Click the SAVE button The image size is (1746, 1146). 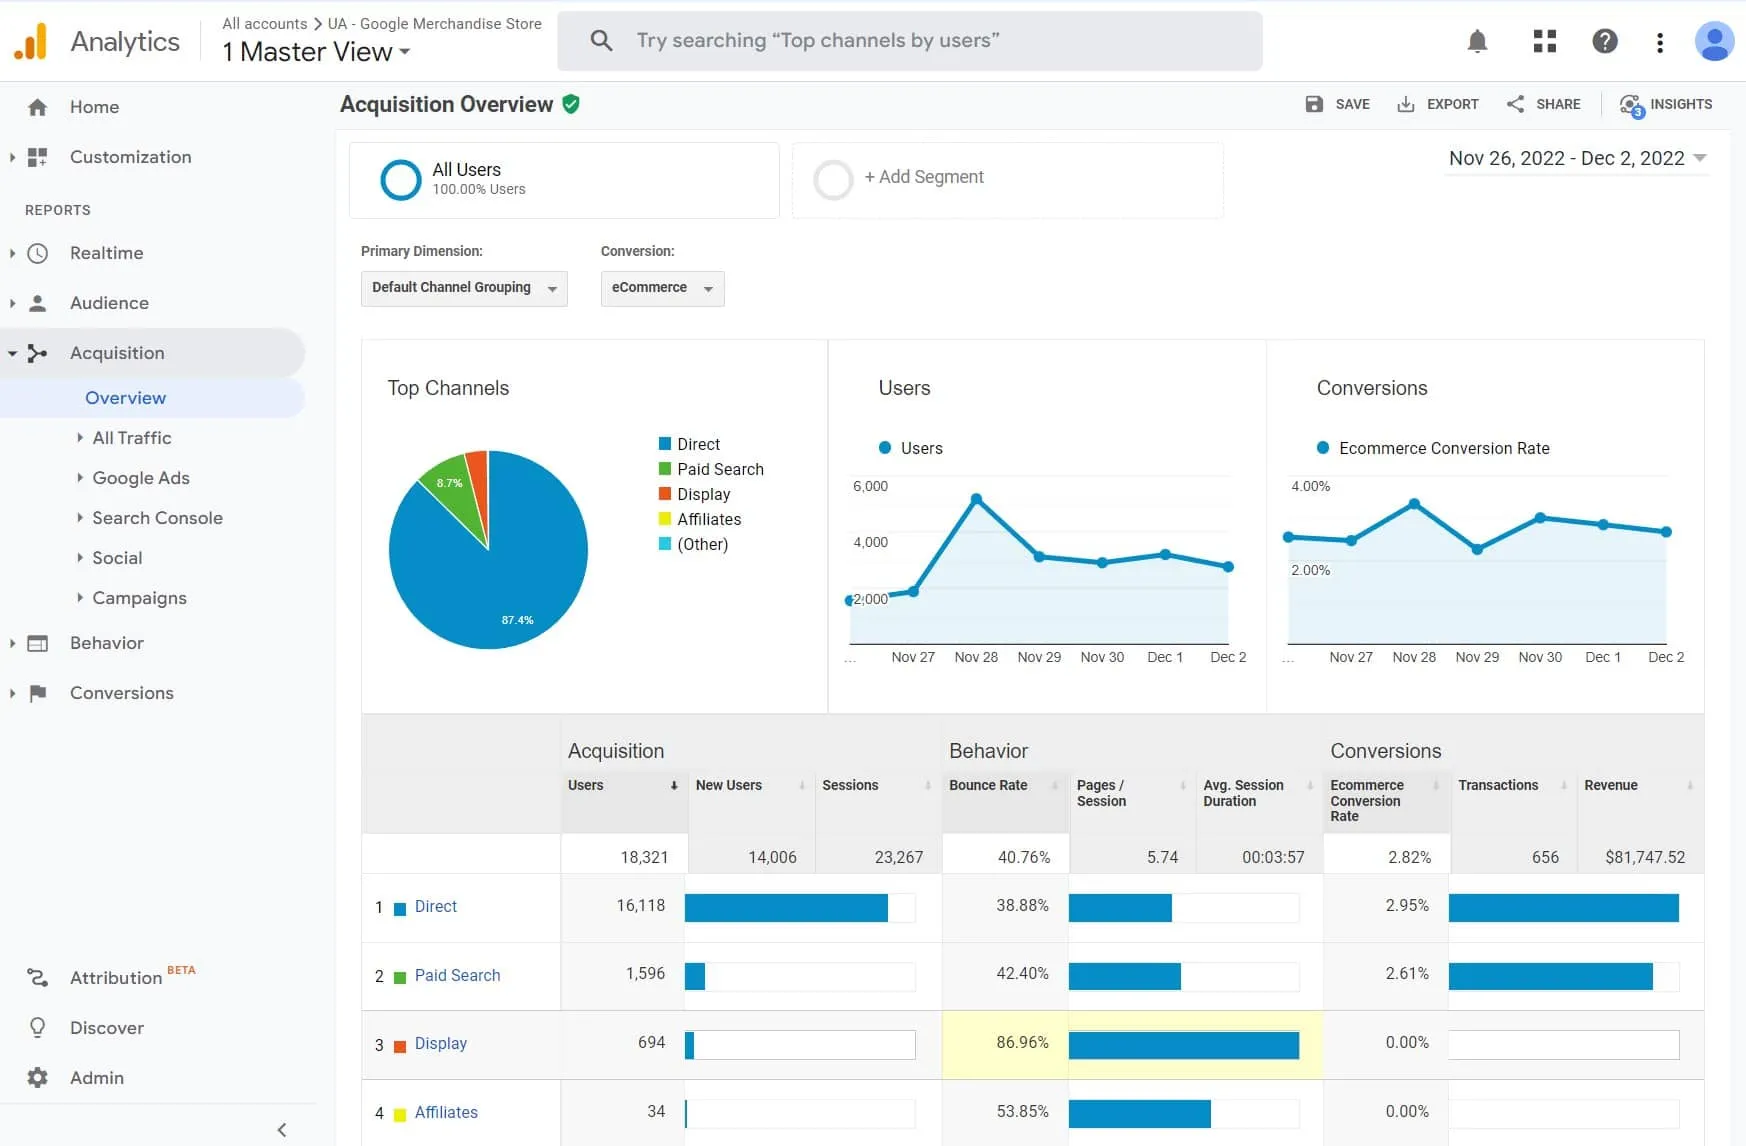(1337, 104)
